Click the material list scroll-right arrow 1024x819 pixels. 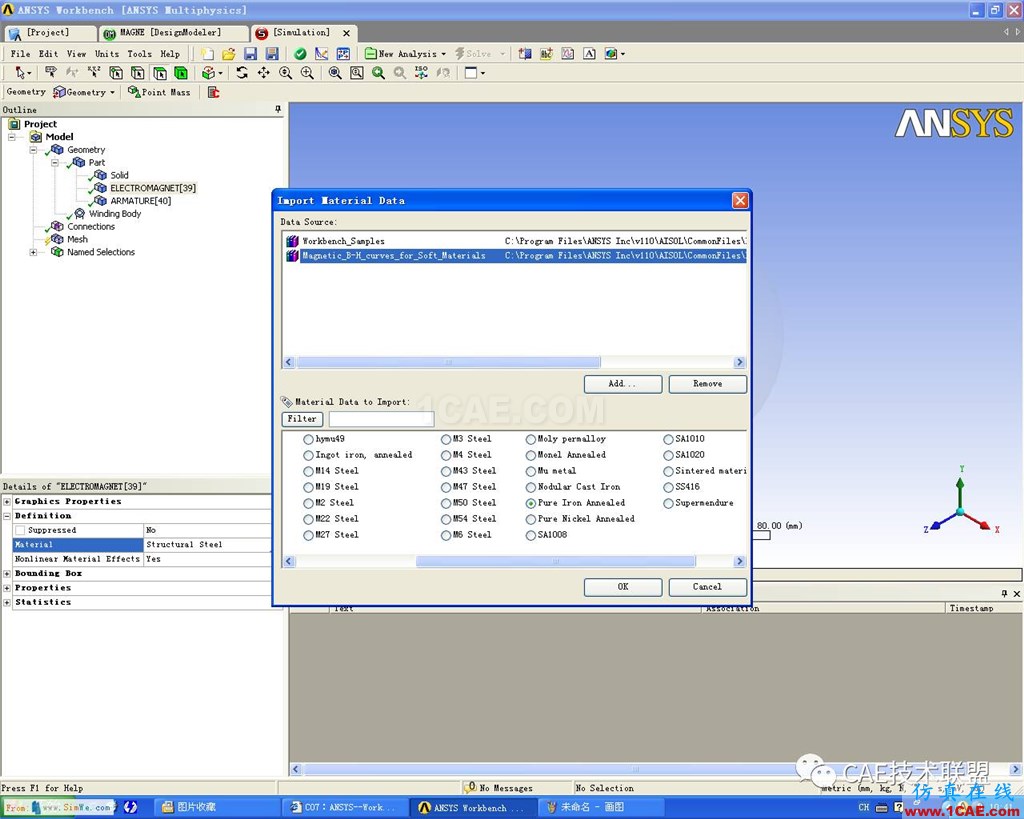tap(740, 561)
